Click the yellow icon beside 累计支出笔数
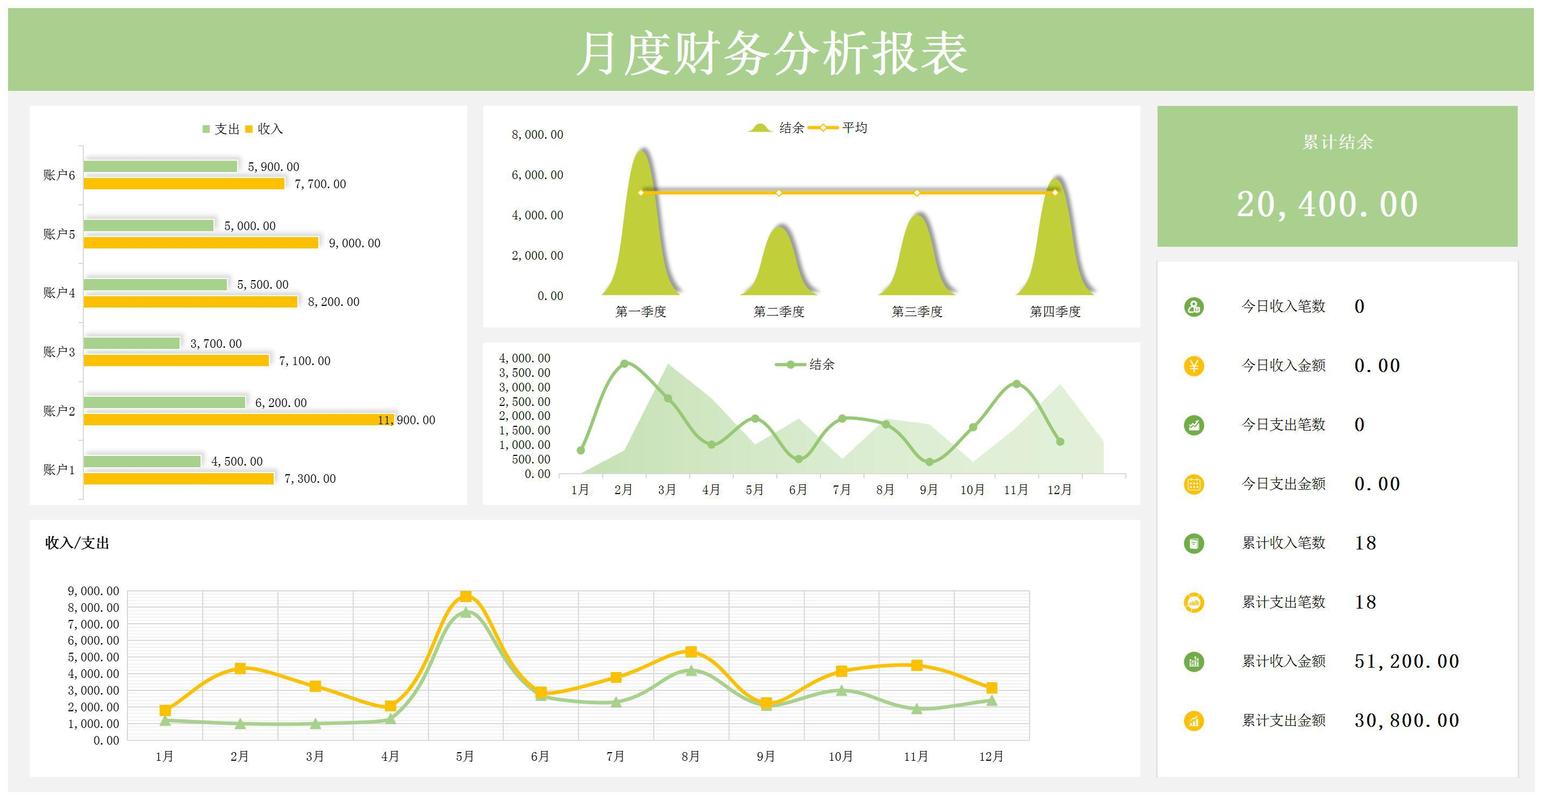 coord(1193,602)
